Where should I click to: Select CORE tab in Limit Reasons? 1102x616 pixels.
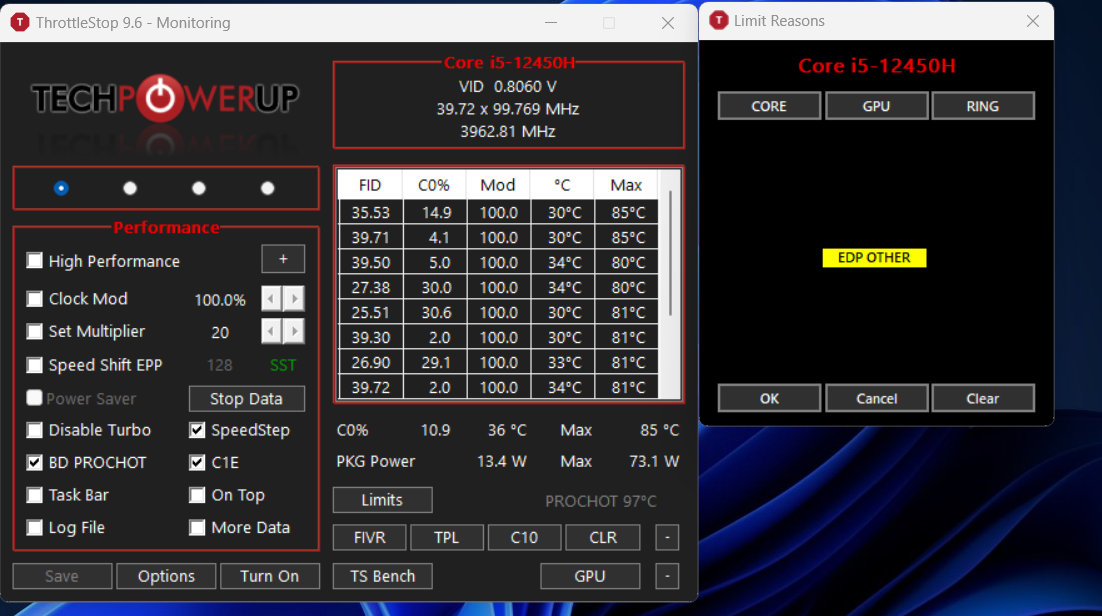[769, 106]
